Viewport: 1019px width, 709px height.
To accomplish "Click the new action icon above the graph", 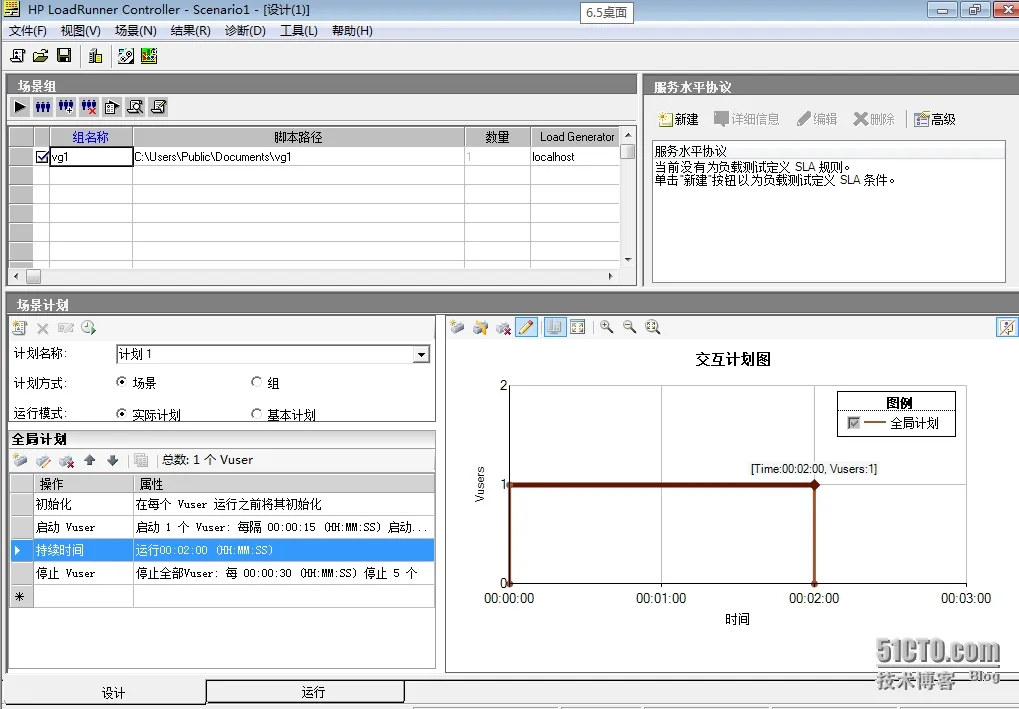I will 457,327.
